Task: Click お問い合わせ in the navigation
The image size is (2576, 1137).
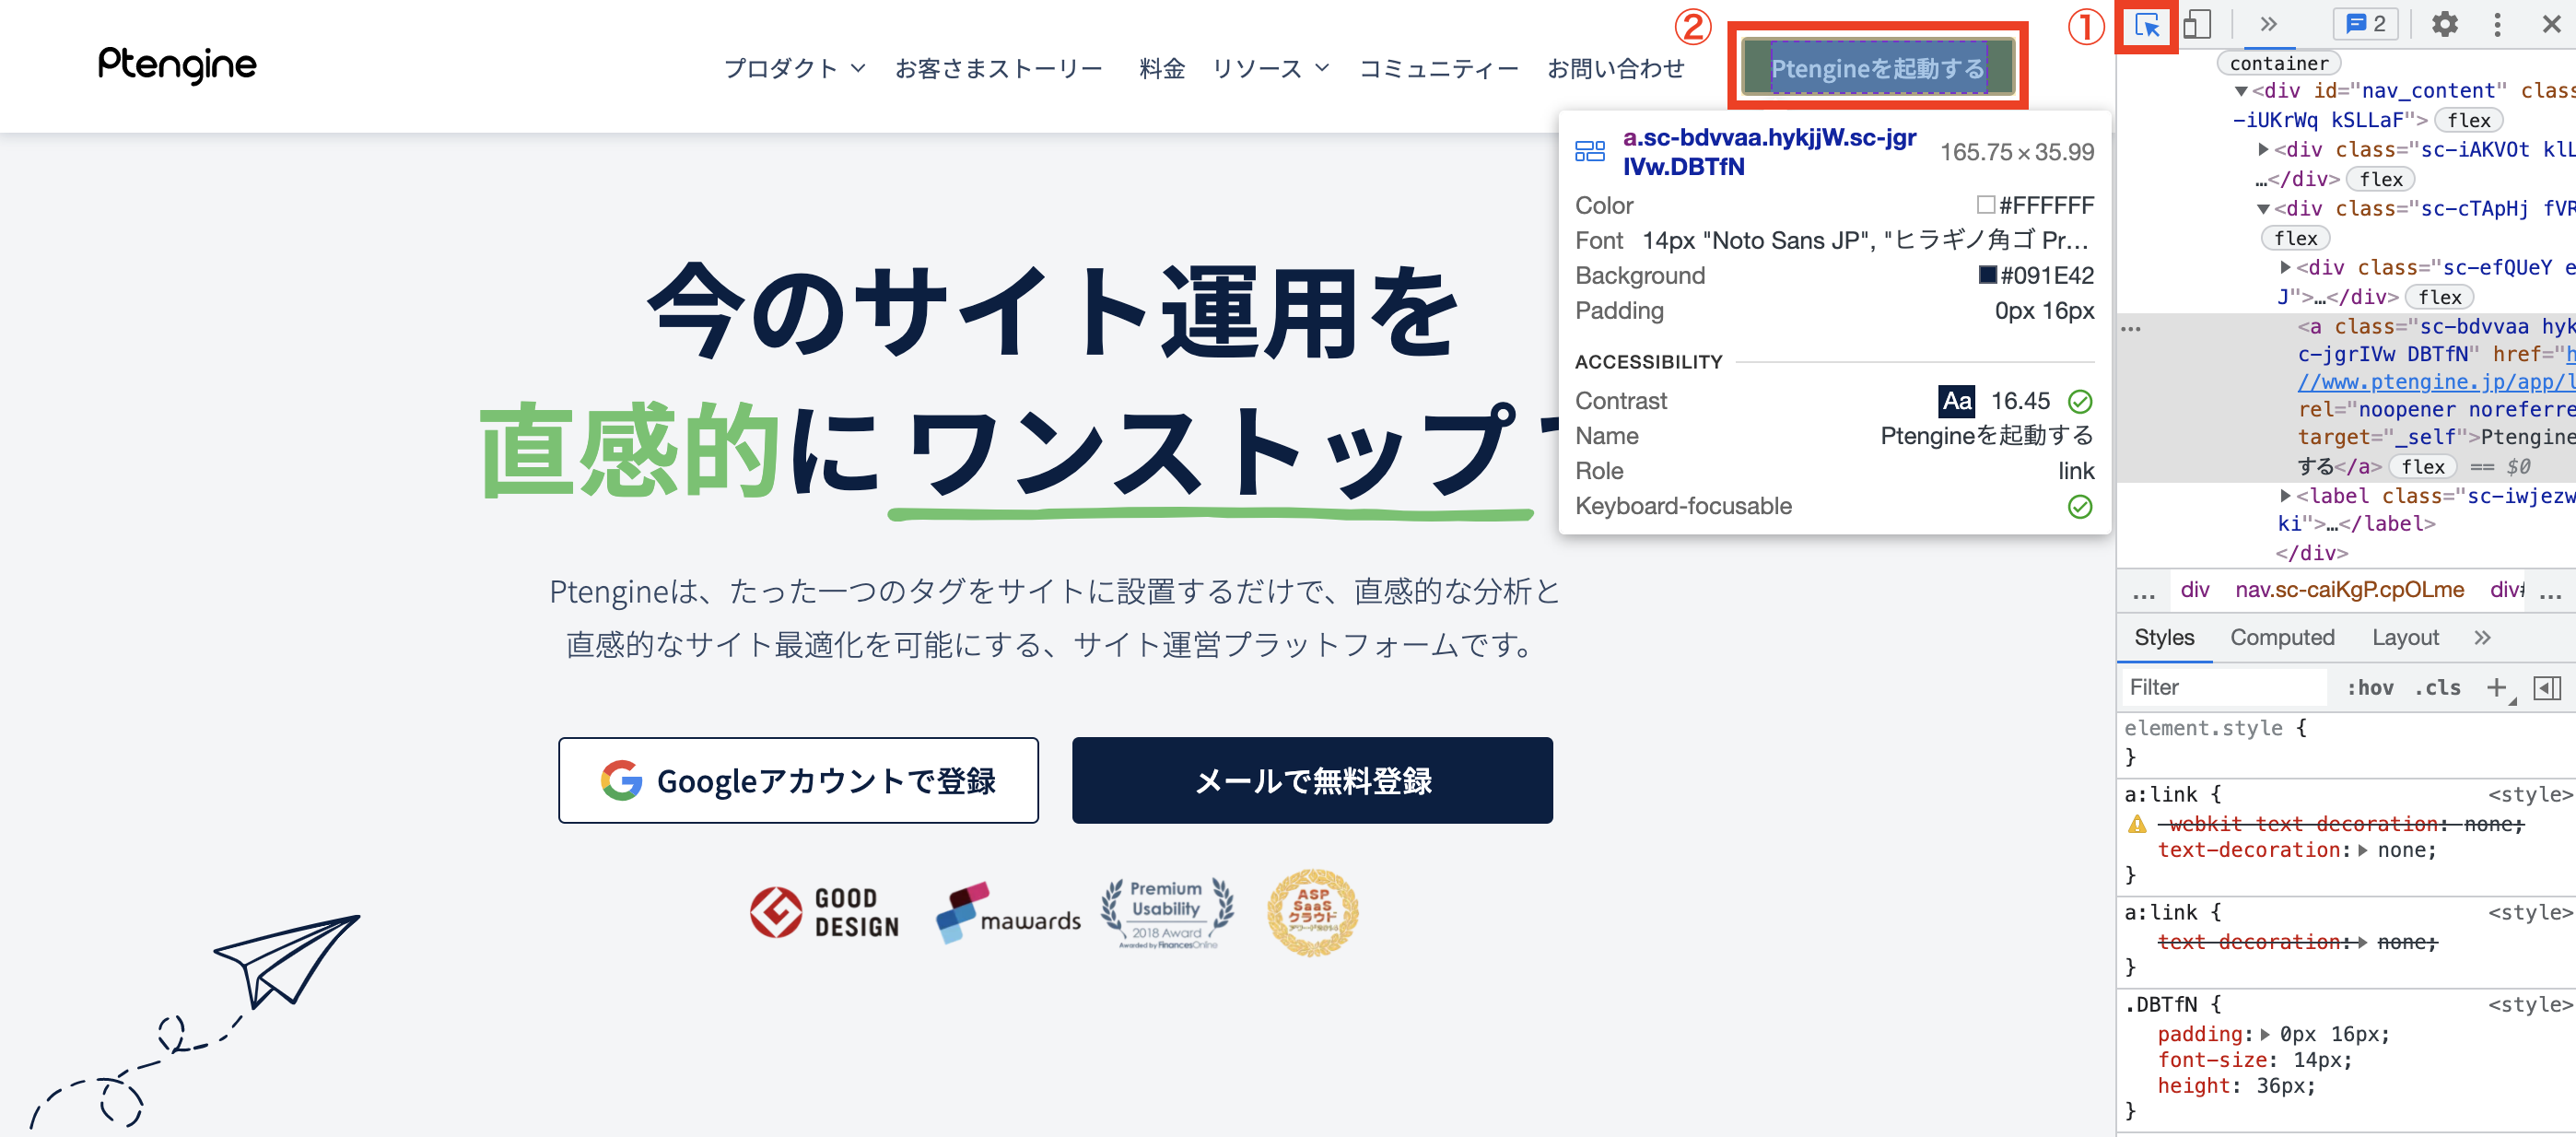Action: 1615,68
